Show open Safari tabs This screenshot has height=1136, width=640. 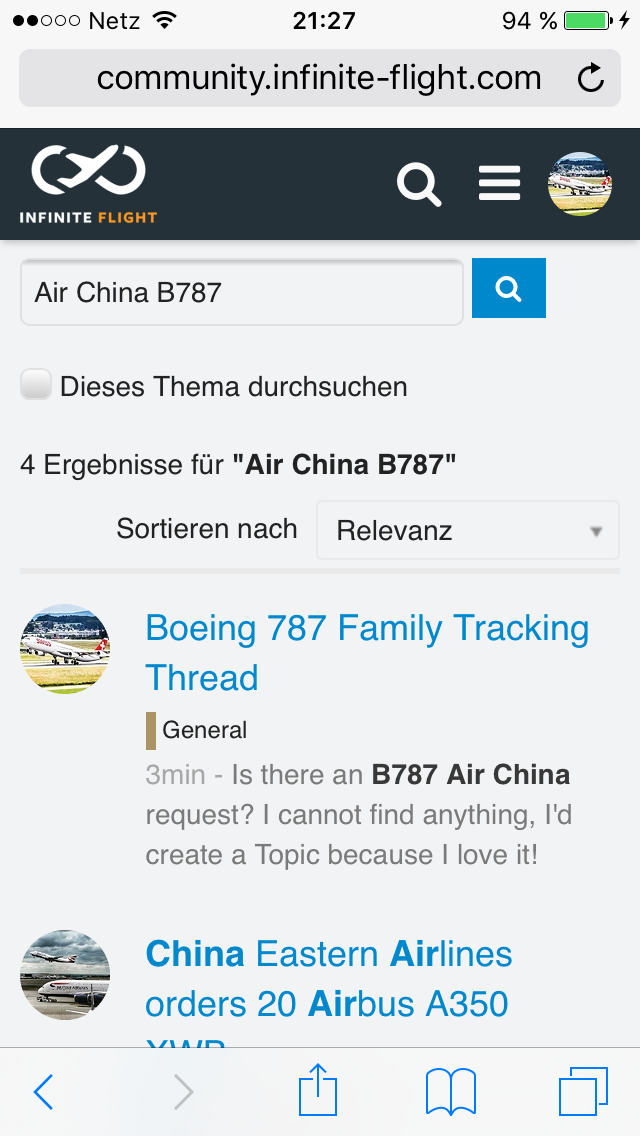tap(583, 1091)
